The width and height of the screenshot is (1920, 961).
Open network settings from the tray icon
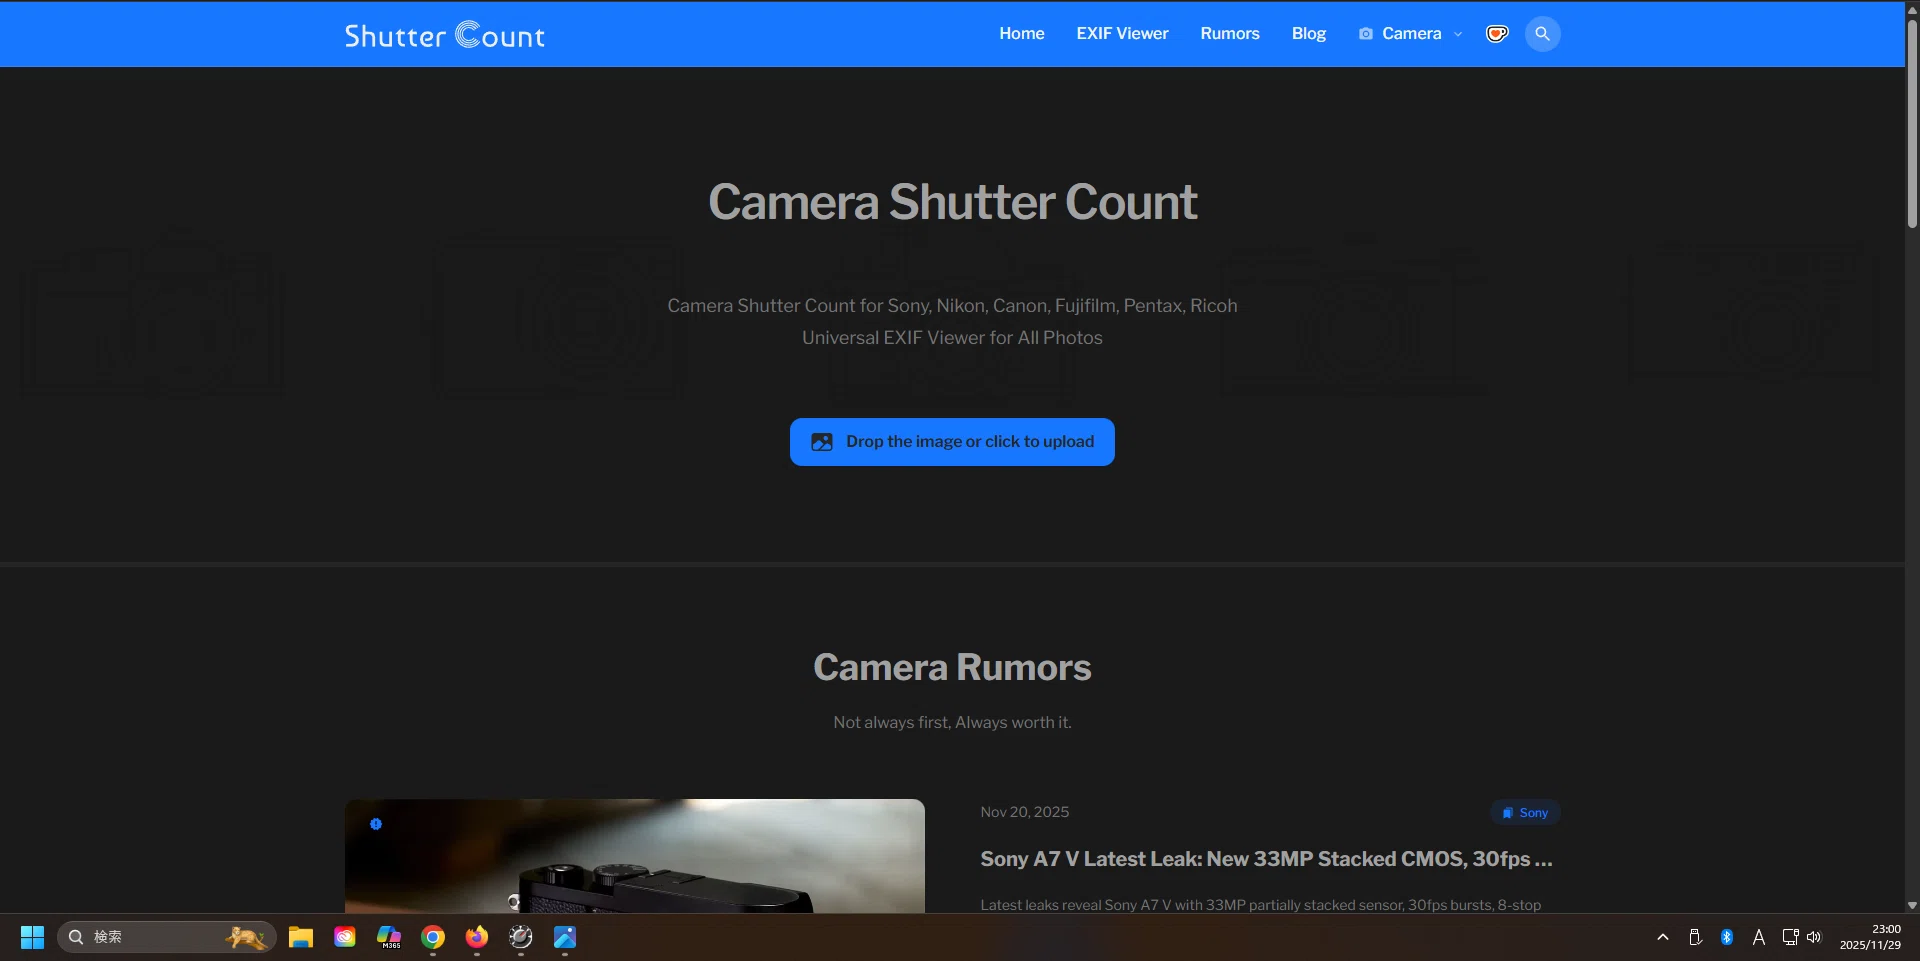[x=1790, y=937]
